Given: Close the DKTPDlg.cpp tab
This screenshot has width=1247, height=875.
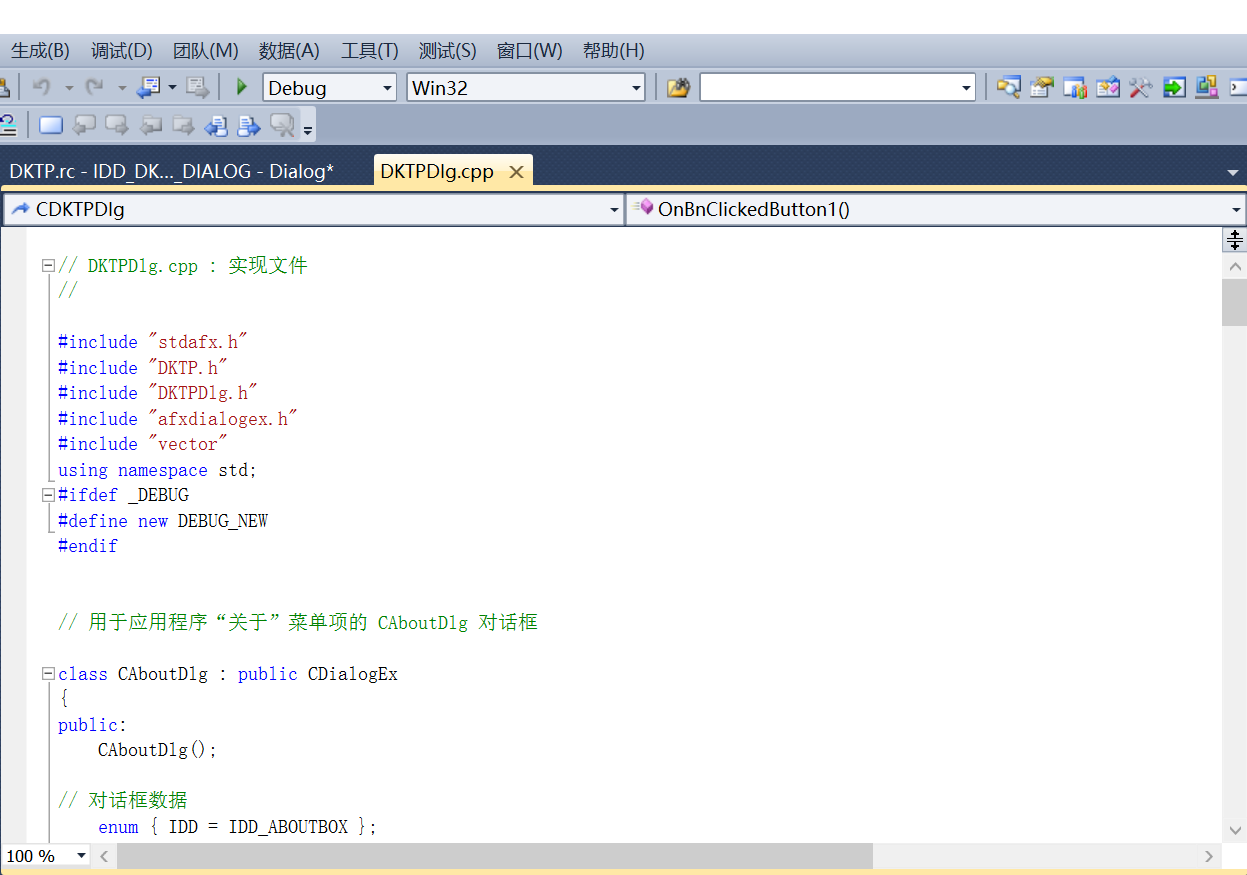Looking at the screenshot, I should tap(516, 172).
